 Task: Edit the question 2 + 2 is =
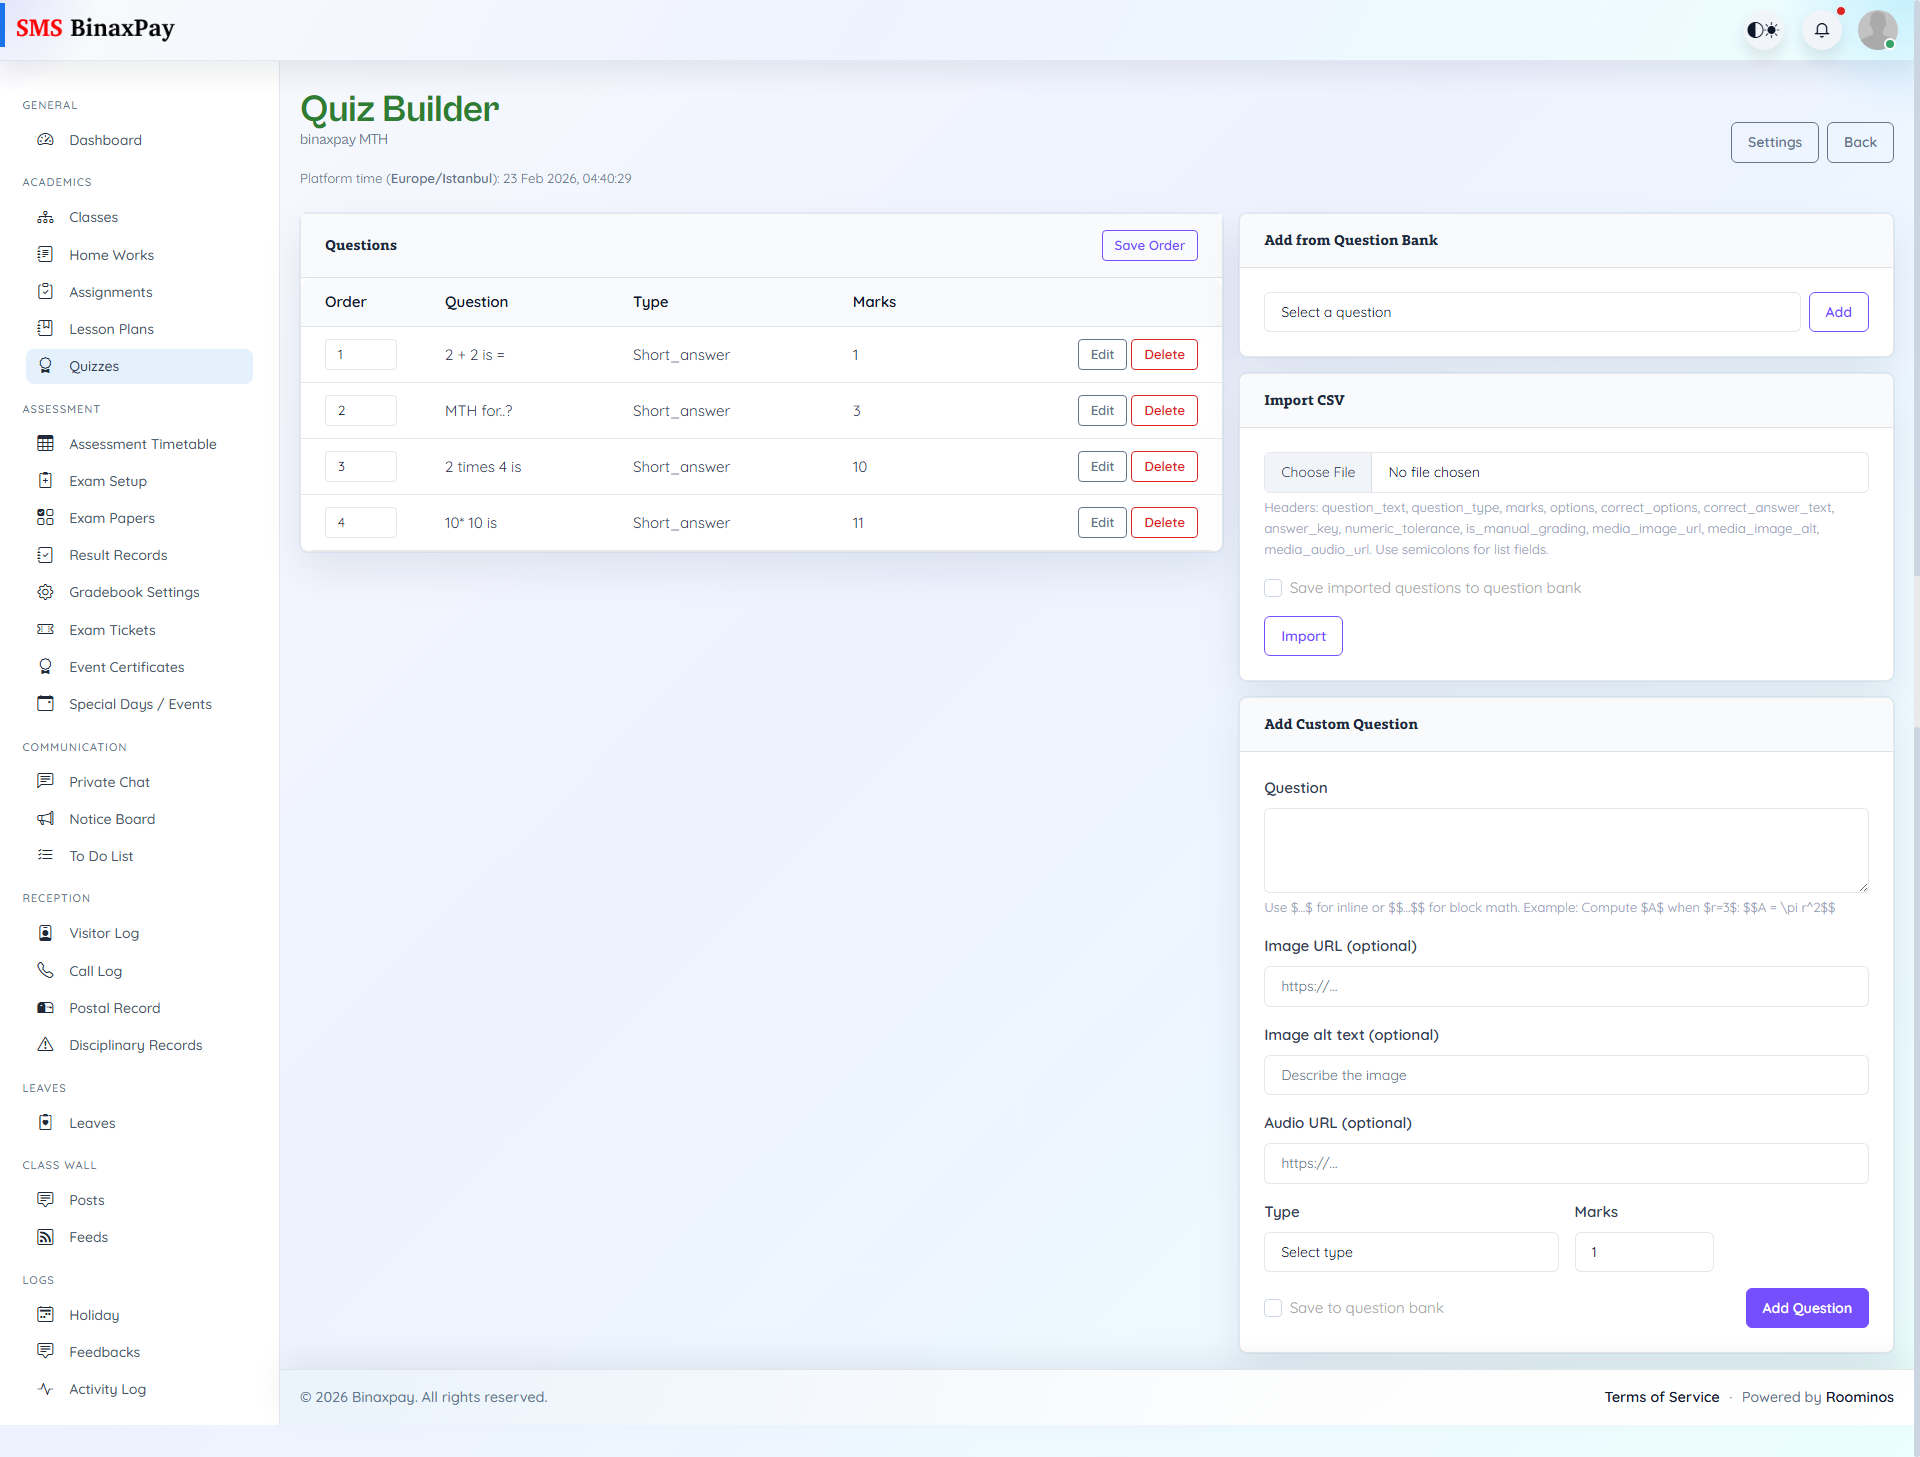[x=1101, y=354]
